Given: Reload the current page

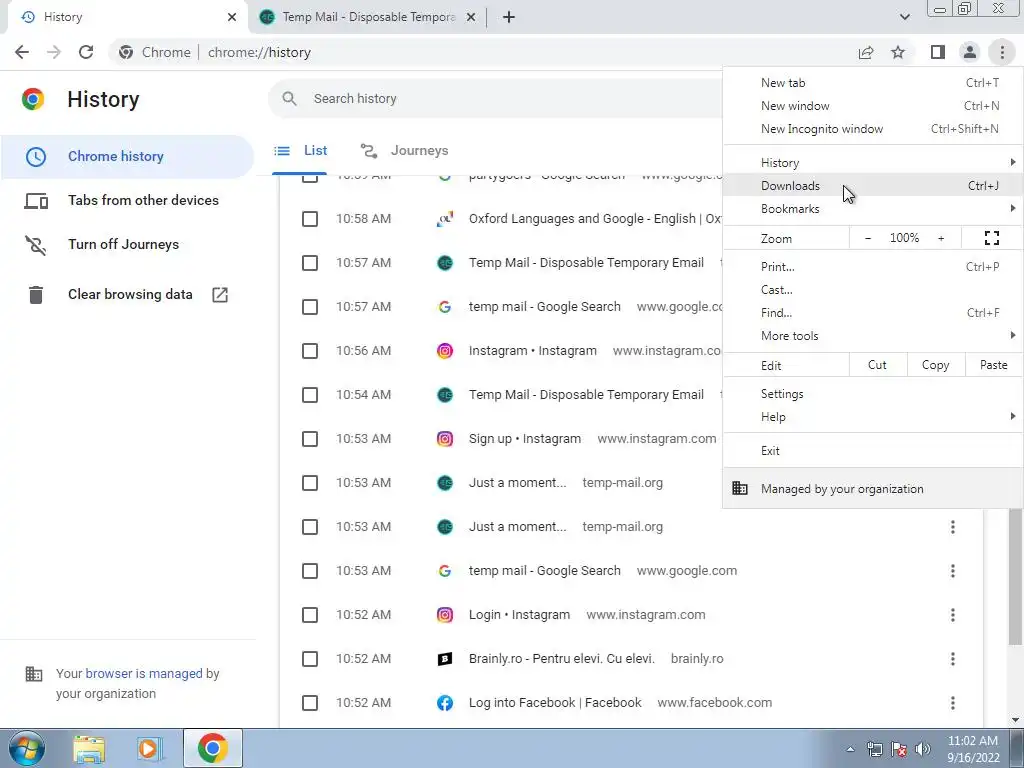Looking at the screenshot, I should tap(86, 52).
